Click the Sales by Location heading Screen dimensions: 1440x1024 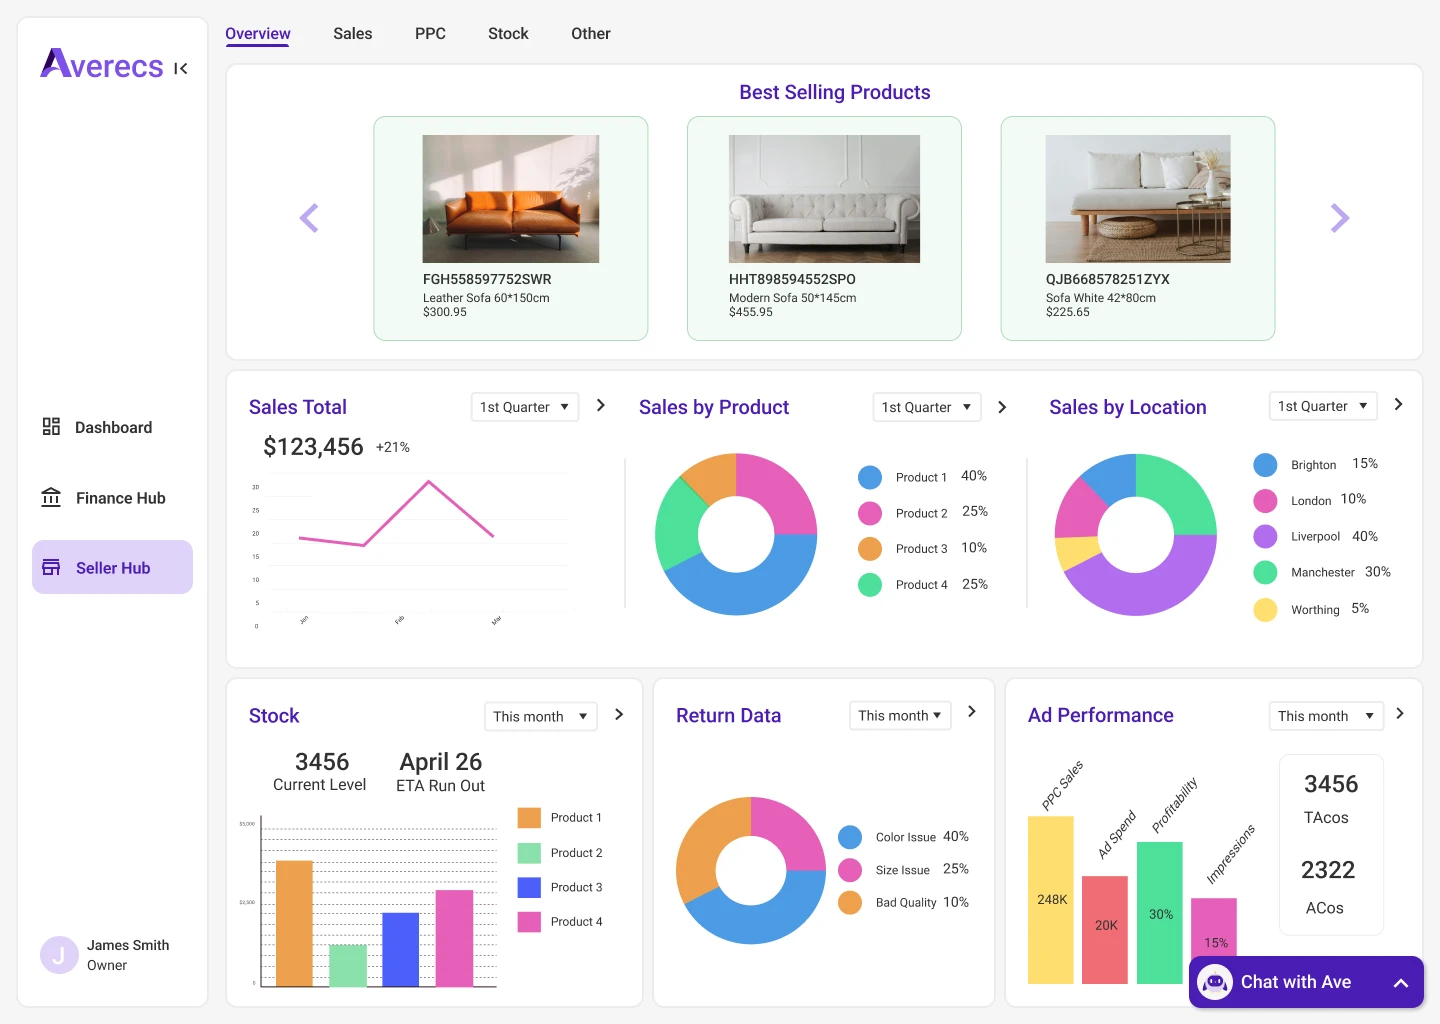[1127, 407]
